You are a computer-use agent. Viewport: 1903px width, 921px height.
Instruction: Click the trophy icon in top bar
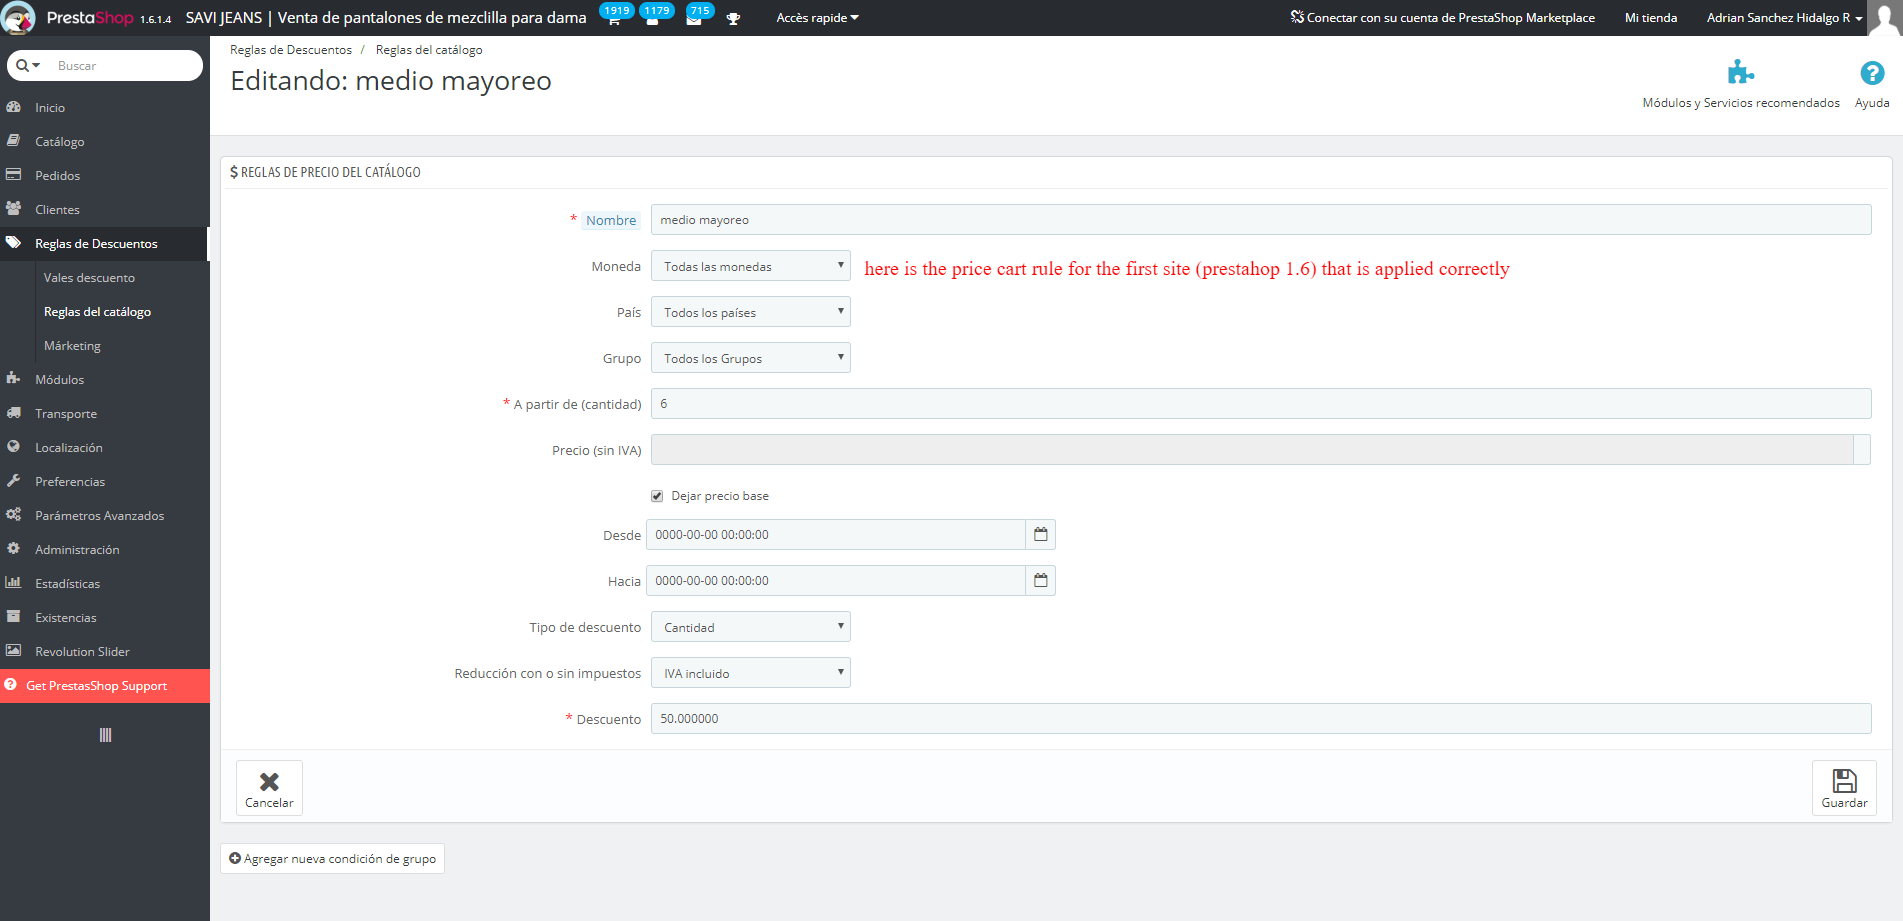733,19
